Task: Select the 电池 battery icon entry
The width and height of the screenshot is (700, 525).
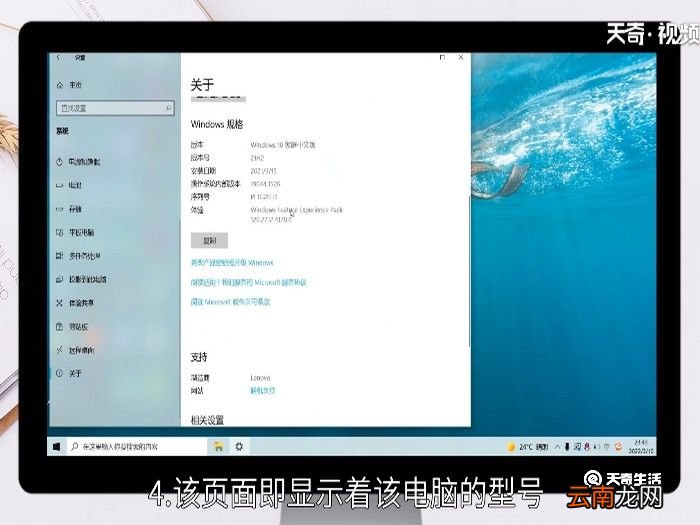Action: click(x=59, y=185)
